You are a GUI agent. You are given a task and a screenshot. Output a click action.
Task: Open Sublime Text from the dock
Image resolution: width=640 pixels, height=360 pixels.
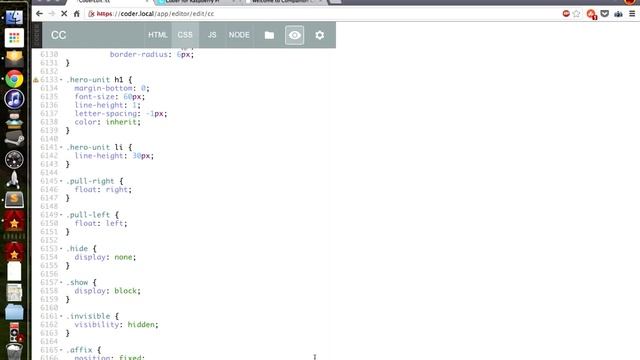coord(14,200)
